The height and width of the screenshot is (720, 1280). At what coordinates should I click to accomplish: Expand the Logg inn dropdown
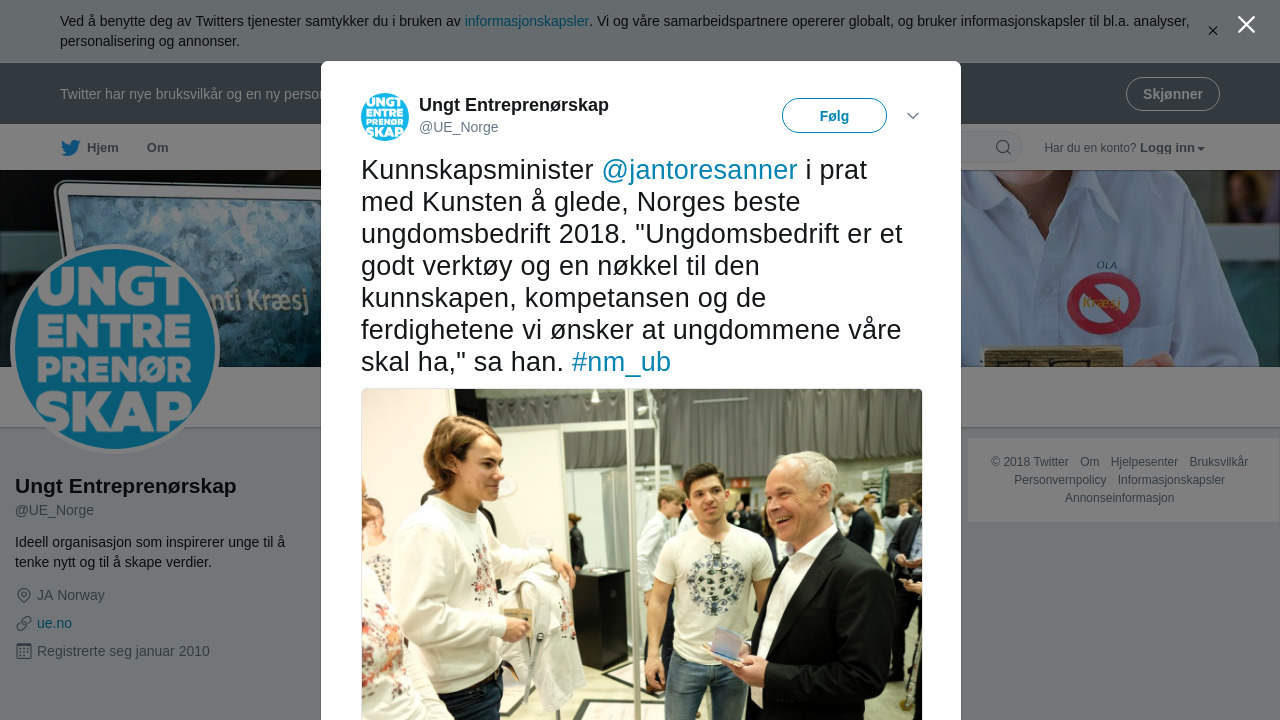1172,148
